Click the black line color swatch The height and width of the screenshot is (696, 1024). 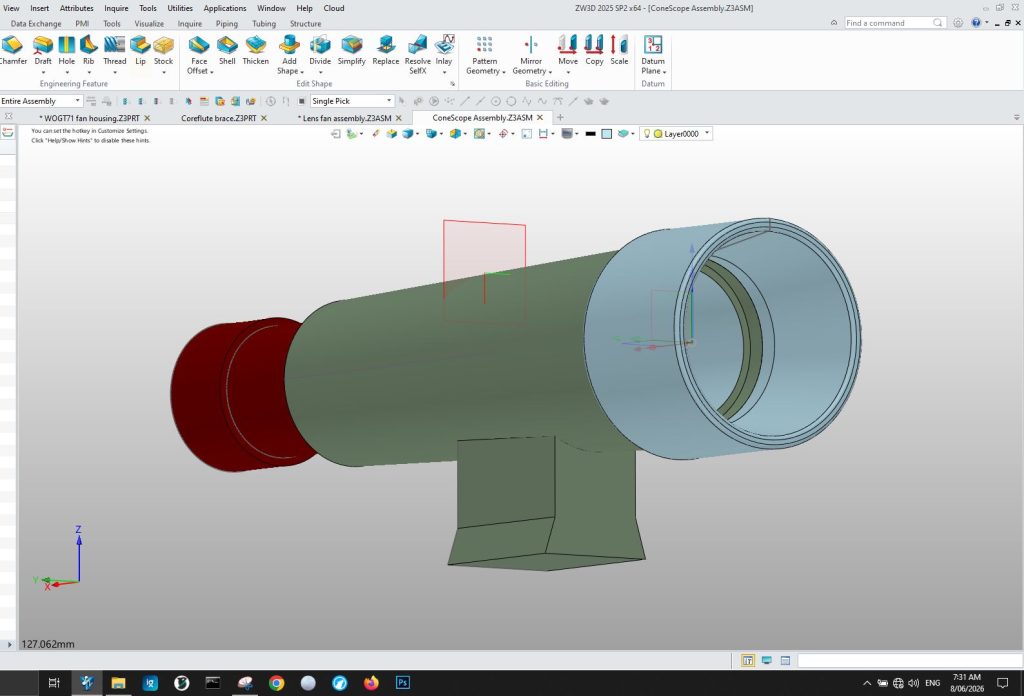[x=590, y=134]
